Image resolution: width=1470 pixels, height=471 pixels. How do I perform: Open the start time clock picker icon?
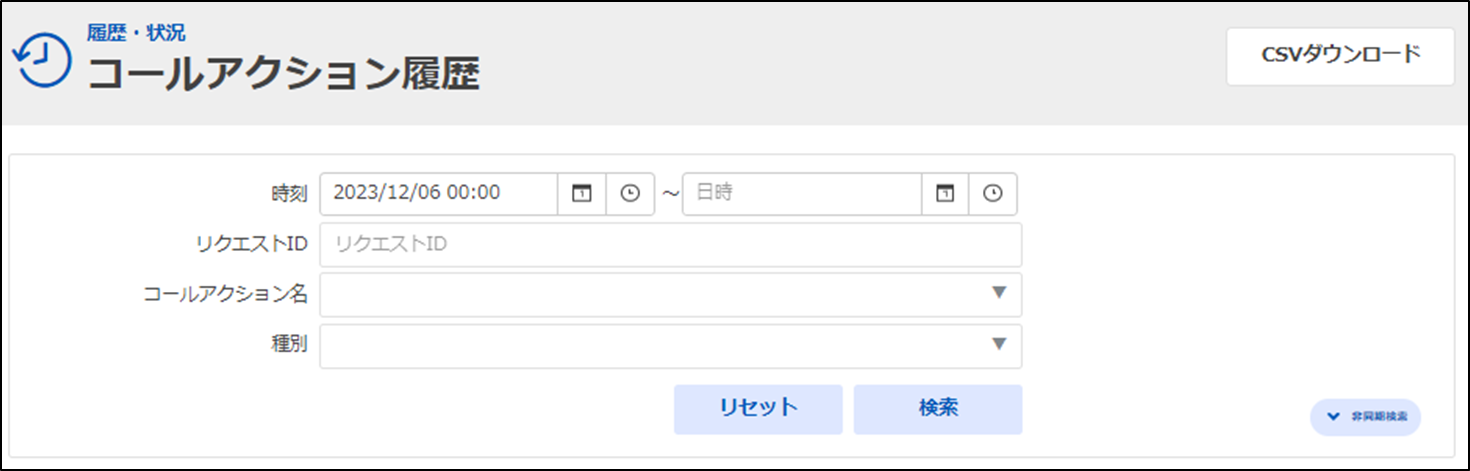coord(630,194)
